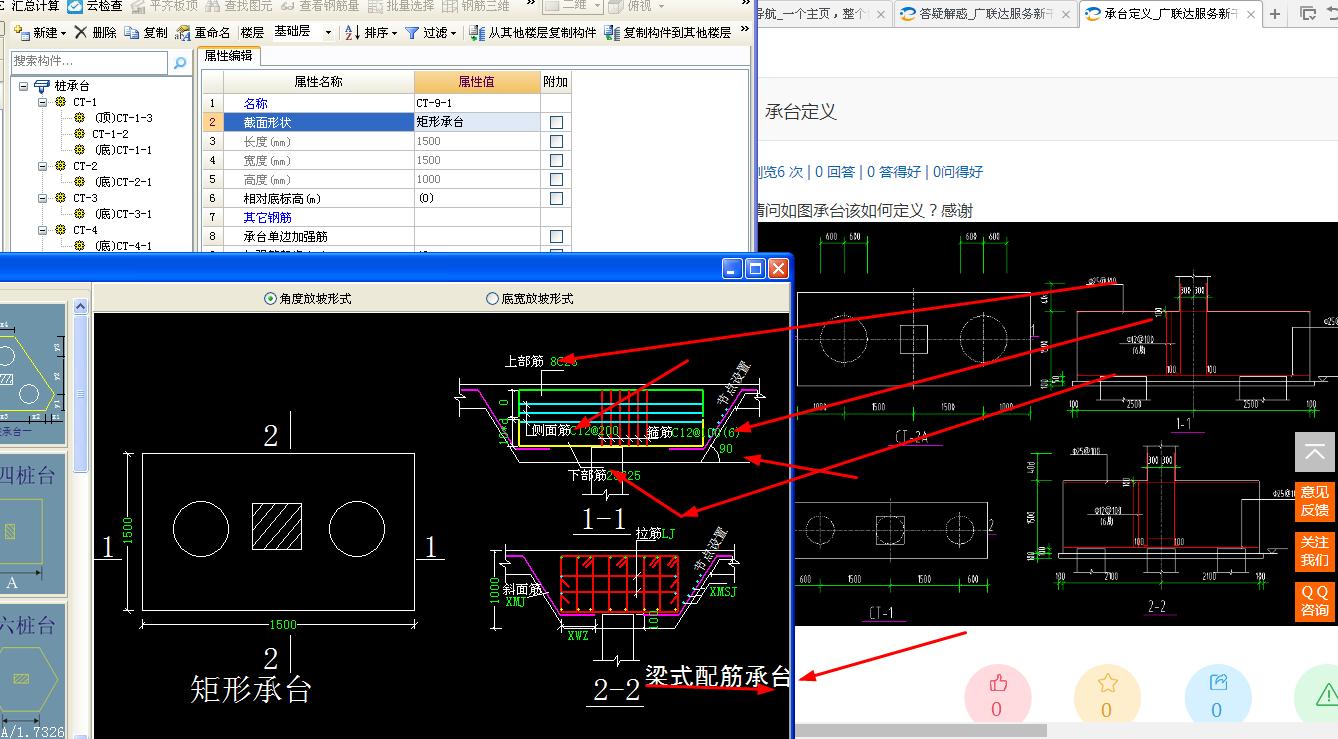The width and height of the screenshot is (1338, 739).
Task: Select (底)CT-2-1 tree item
Action: point(123,182)
